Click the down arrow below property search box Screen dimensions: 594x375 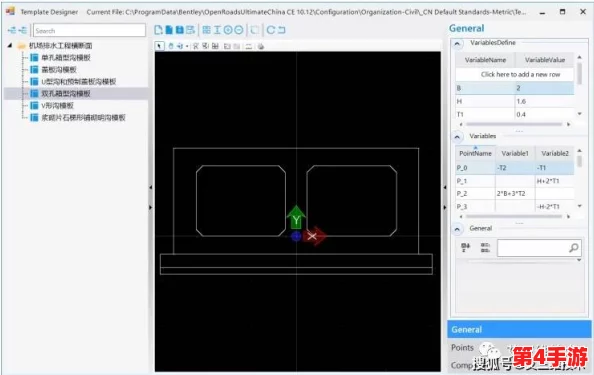(579, 260)
